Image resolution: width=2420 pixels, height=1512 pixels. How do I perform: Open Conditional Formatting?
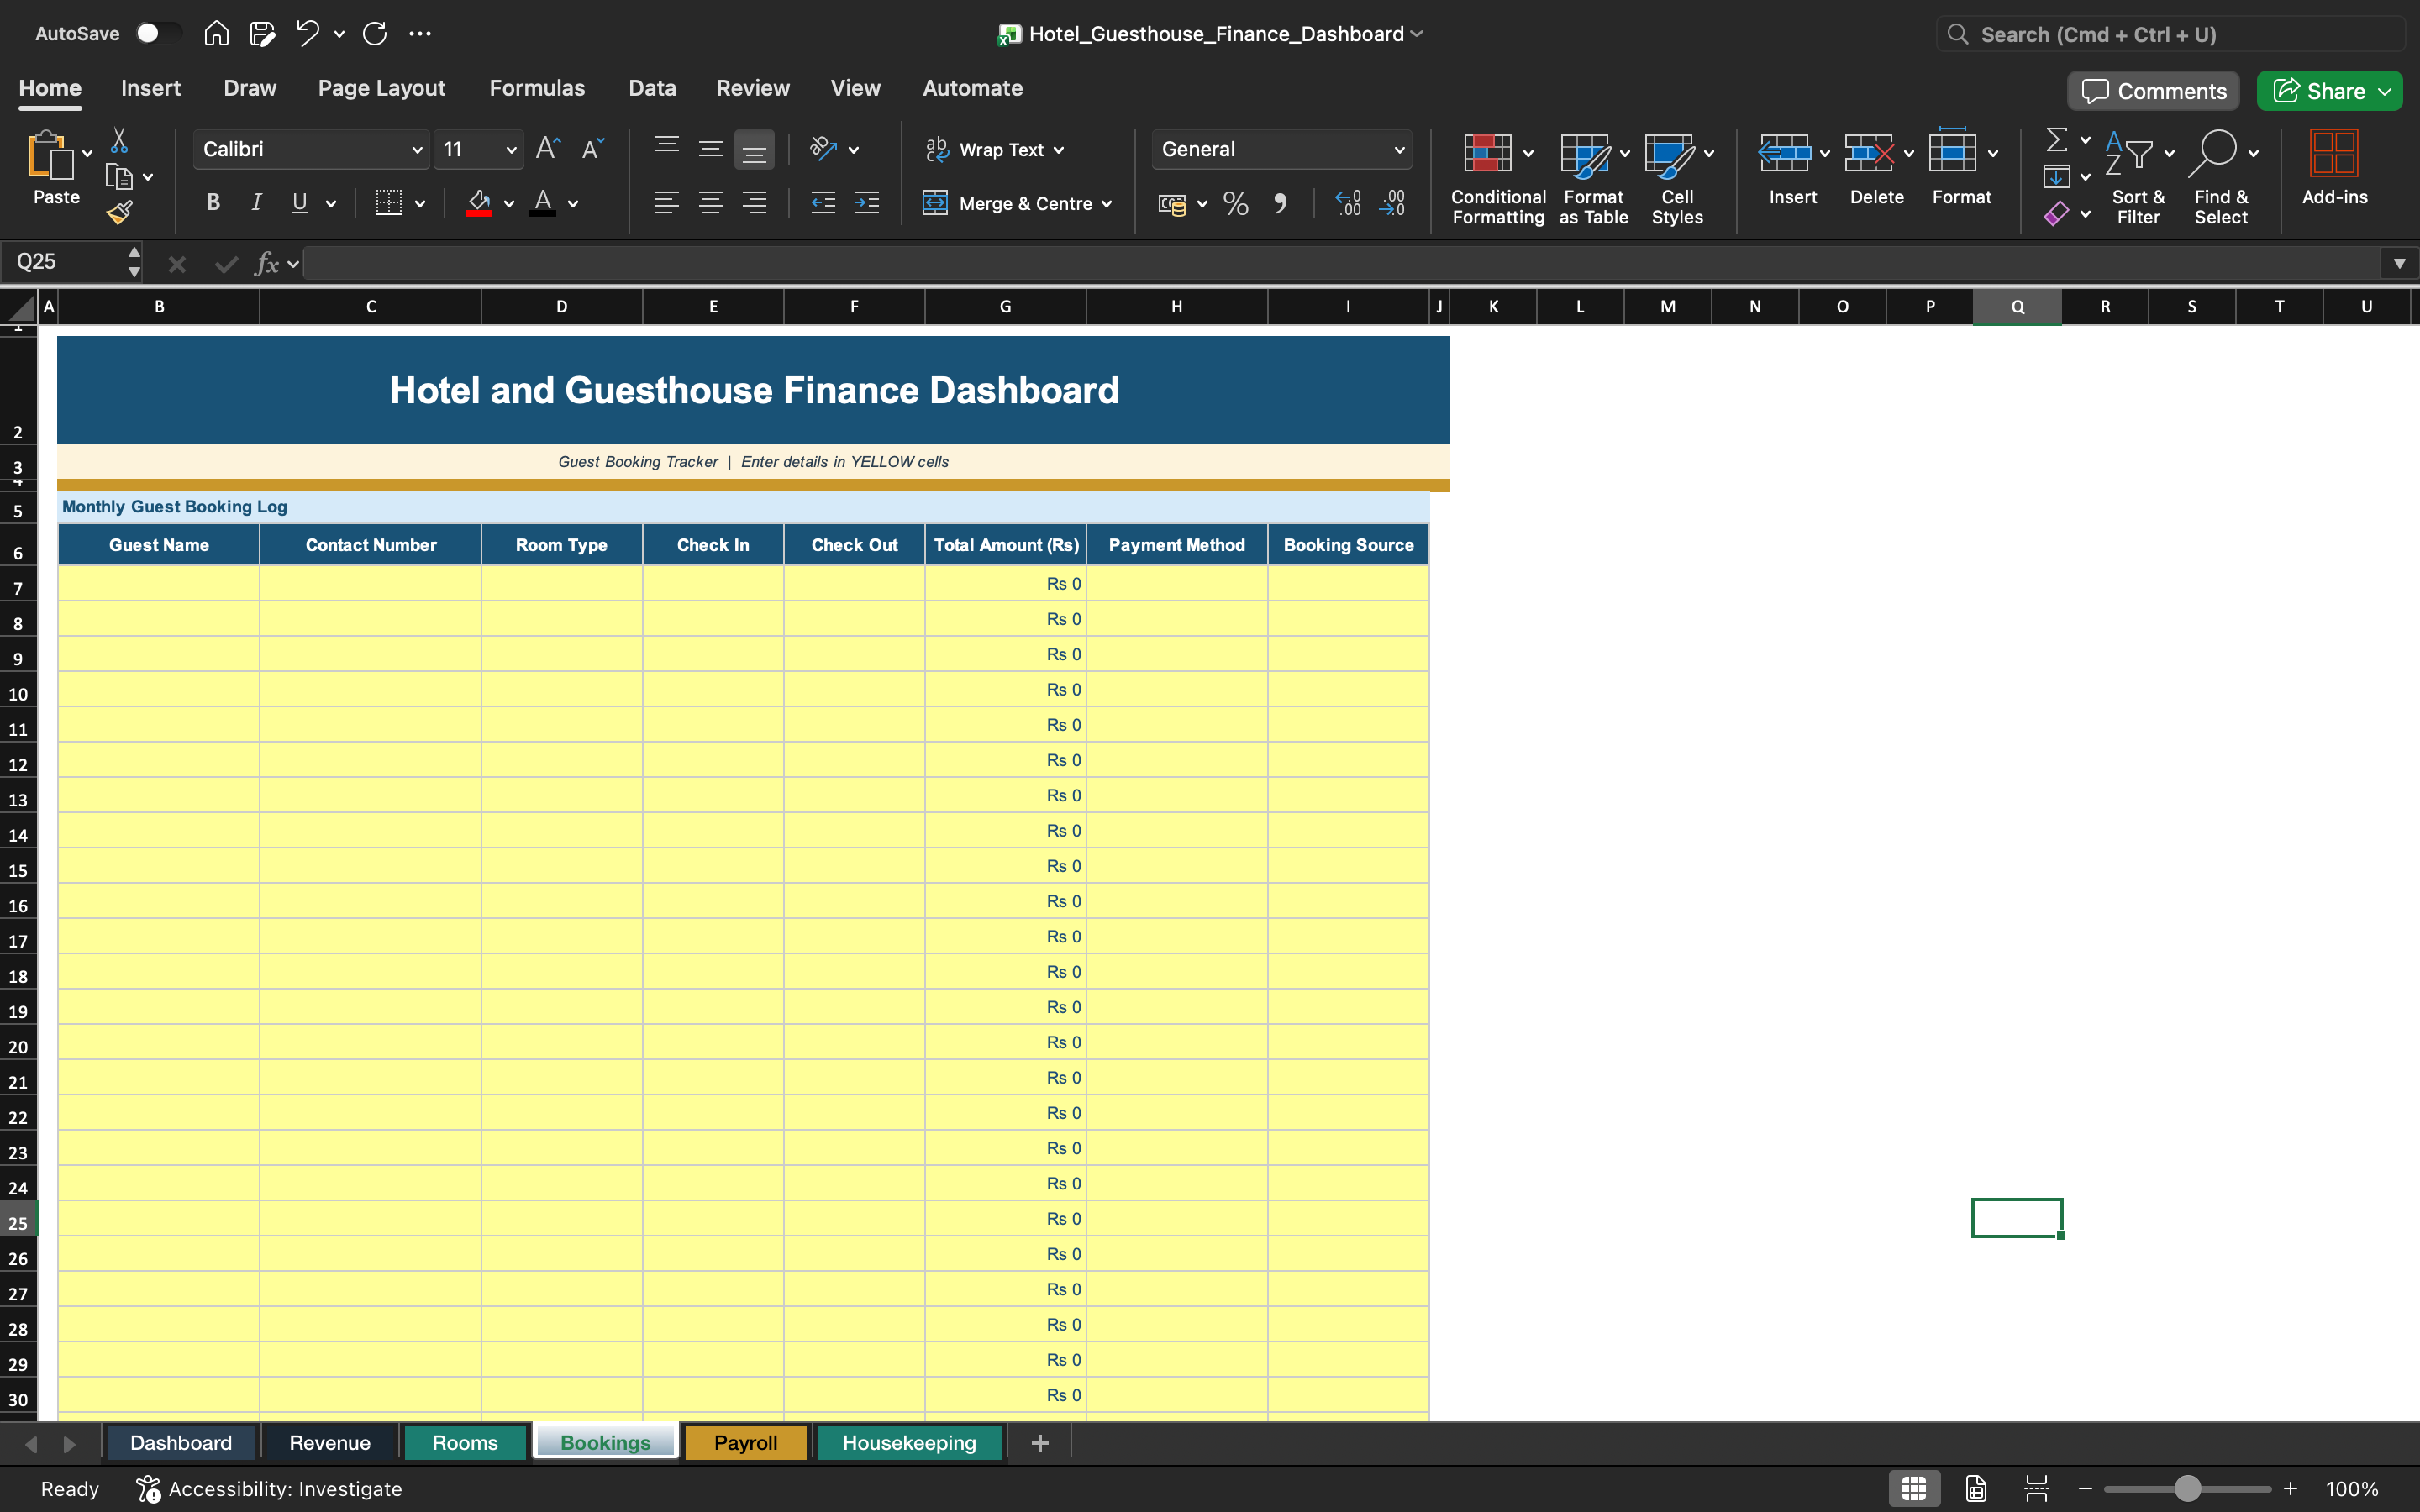(x=1498, y=178)
